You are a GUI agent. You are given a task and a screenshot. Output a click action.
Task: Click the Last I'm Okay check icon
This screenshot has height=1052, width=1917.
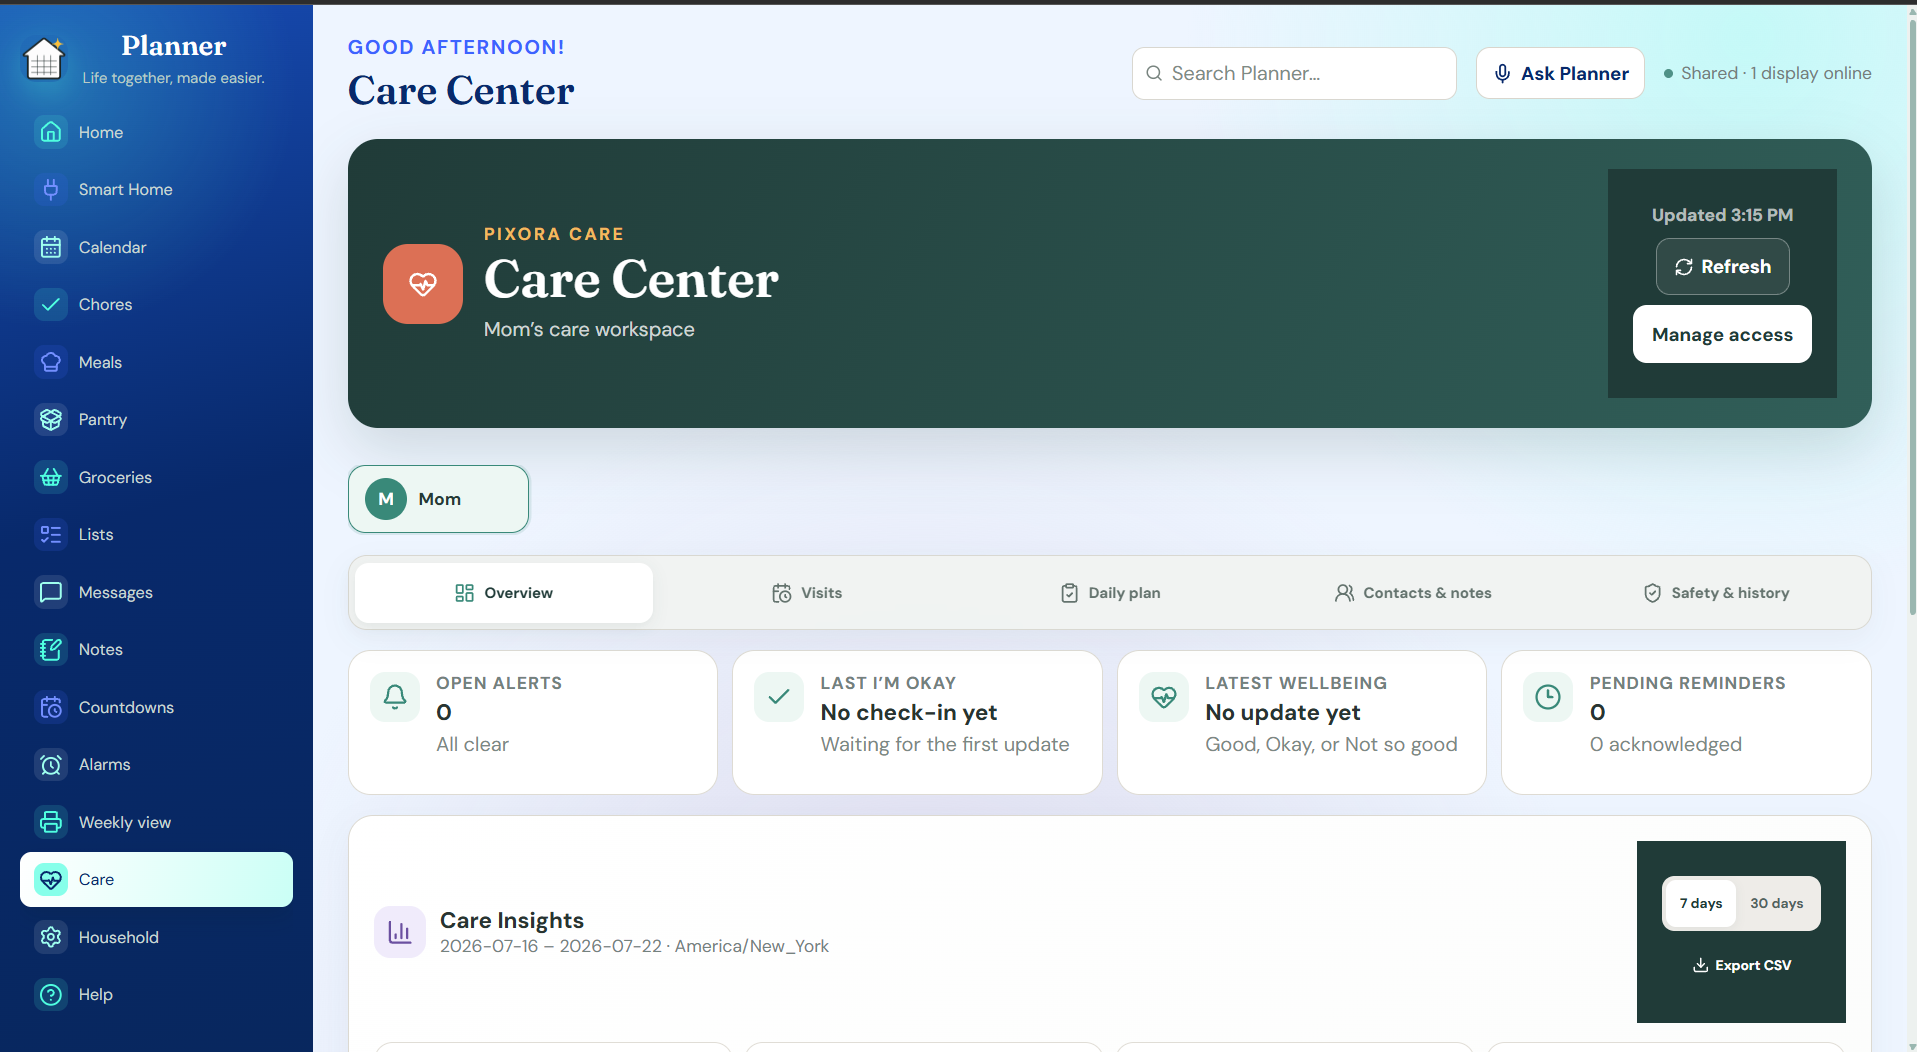point(779,697)
